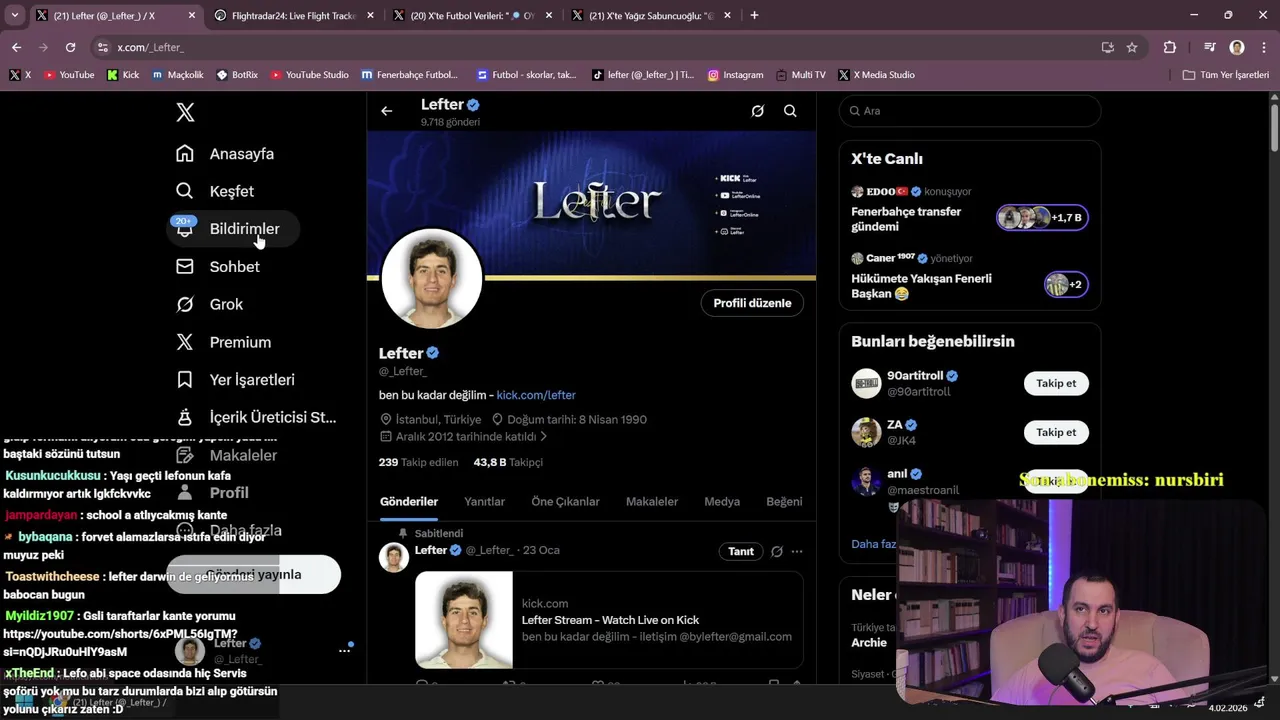Image resolution: width=1280 pixels, height=720 pixels.
Task: Open Premium from sidebar
Action: [x=224, y=342]
